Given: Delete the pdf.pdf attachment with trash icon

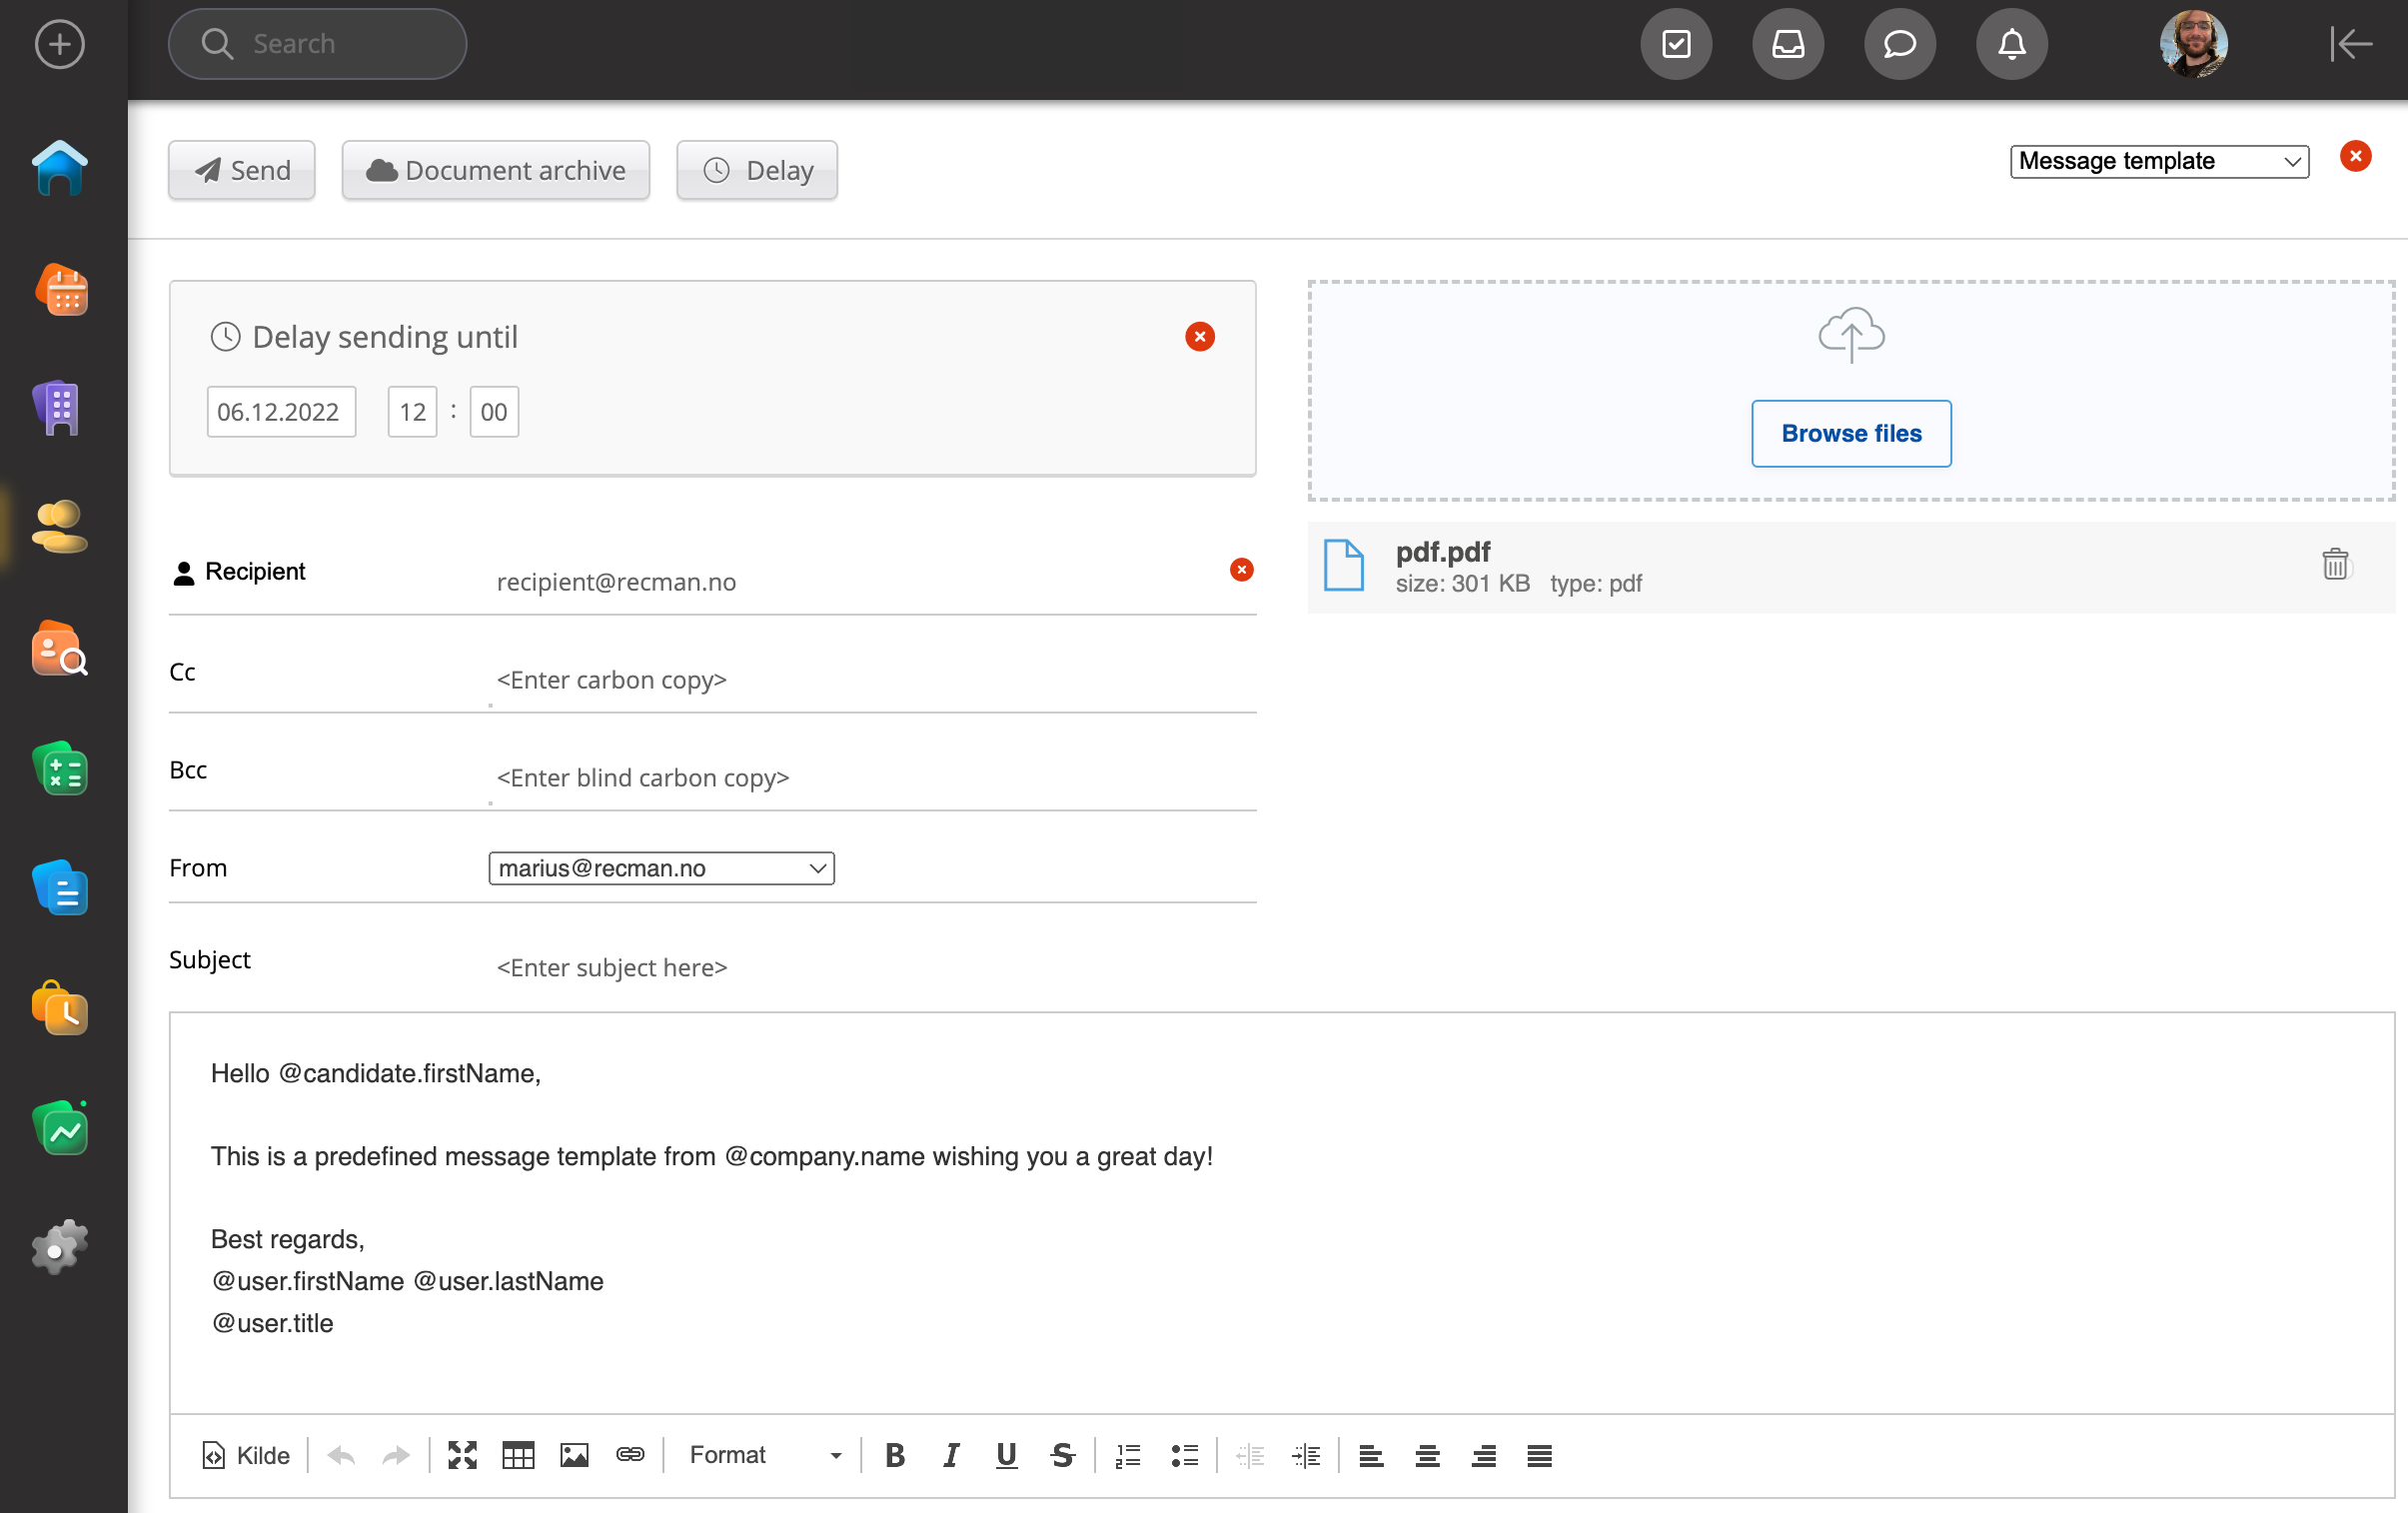Looking at the screenshot, I should click(x=2334, y=564).
